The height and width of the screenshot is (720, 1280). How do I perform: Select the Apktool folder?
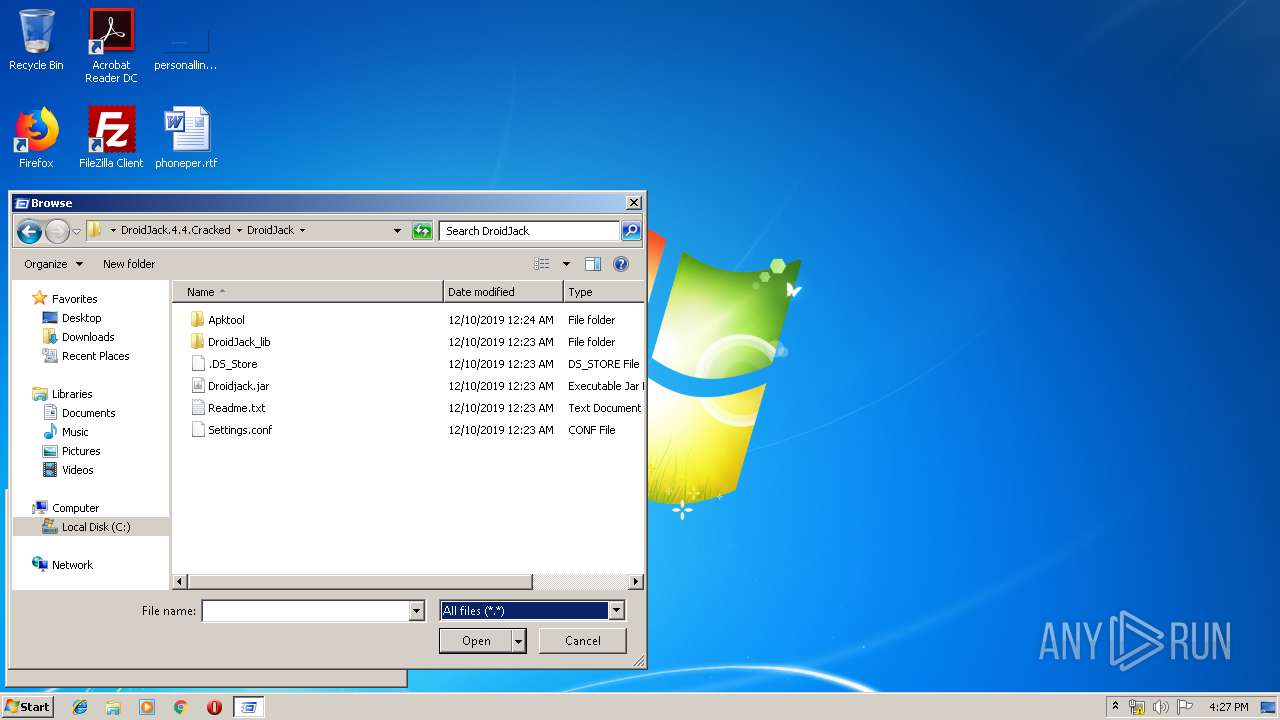[x=226, y=320]
